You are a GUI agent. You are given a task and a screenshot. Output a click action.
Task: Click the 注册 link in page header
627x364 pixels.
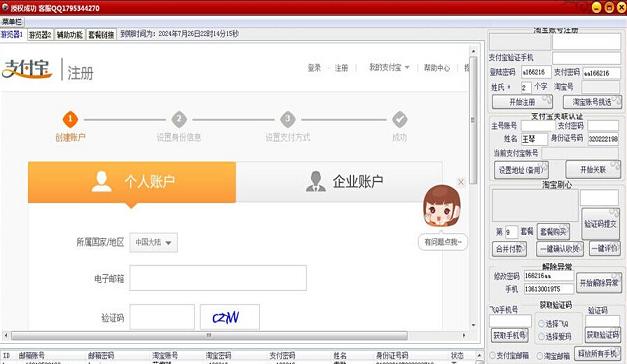coord(341,68)
